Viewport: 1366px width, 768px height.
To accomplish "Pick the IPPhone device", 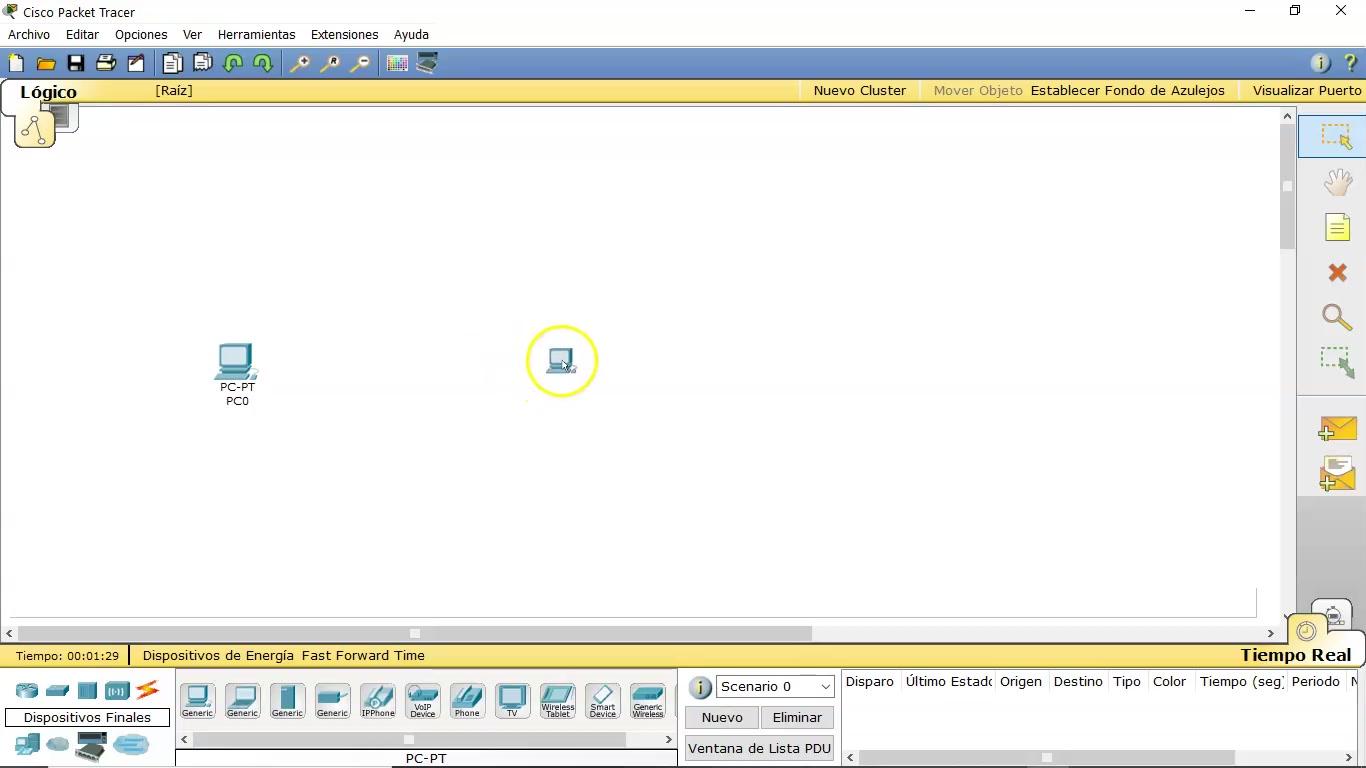I will (377, 700).
